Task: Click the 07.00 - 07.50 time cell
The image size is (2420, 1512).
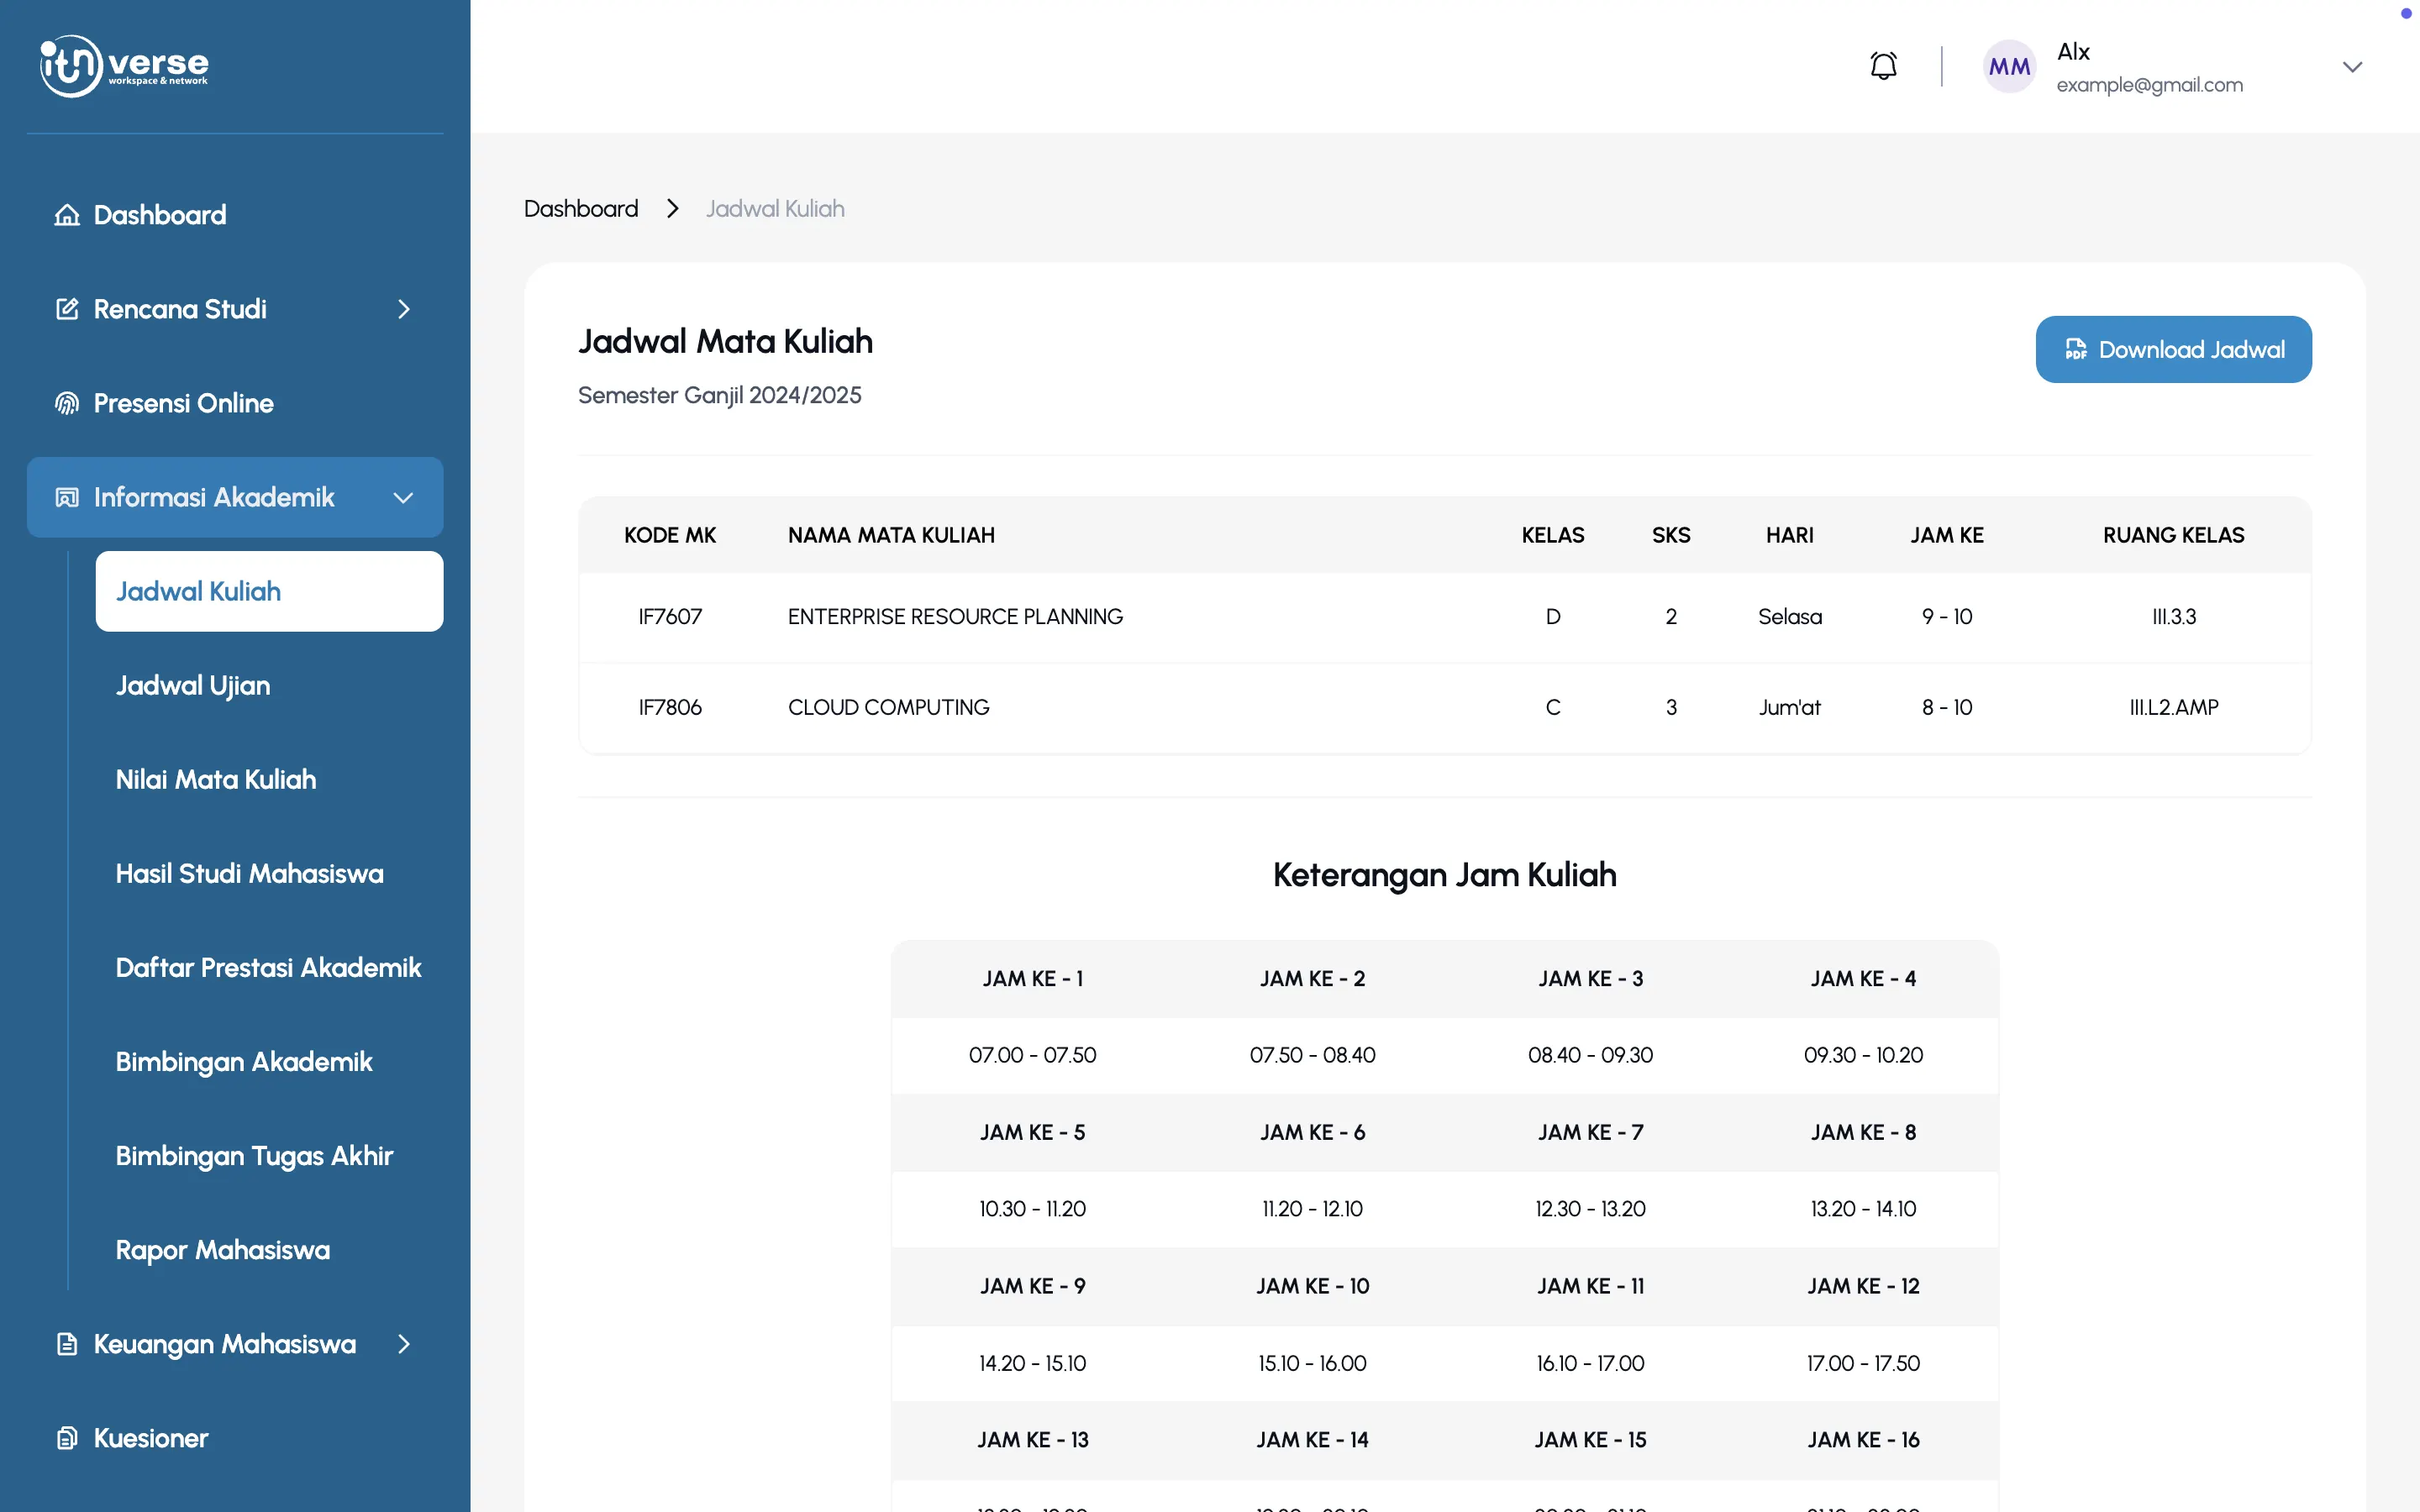Action: pos(1032,1055)
